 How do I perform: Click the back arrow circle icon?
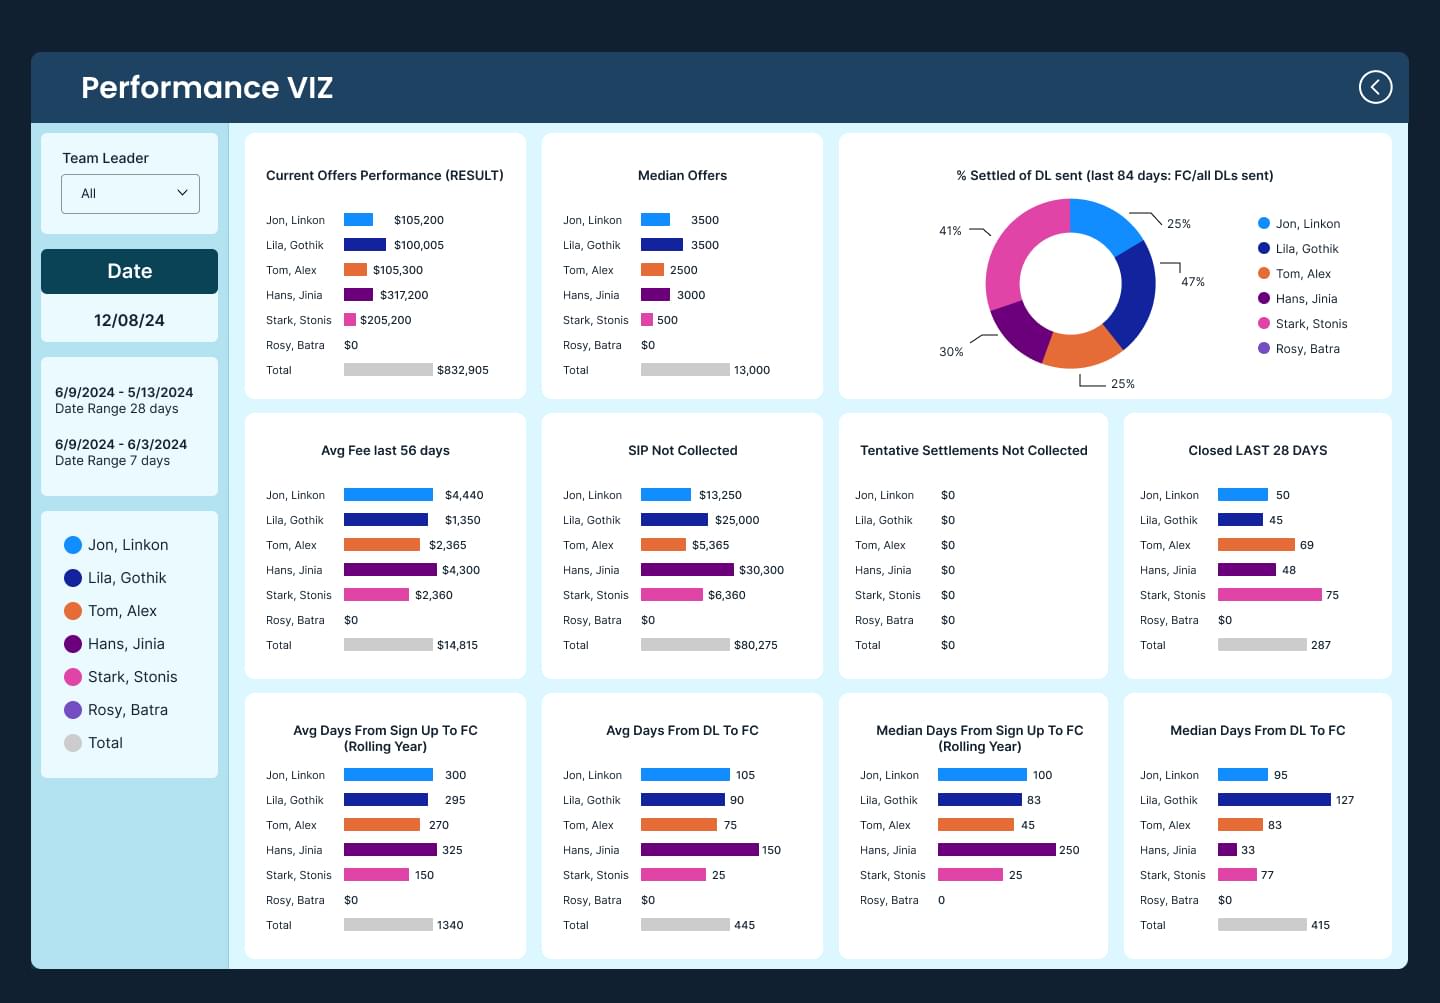click(x=1375, y=87)
